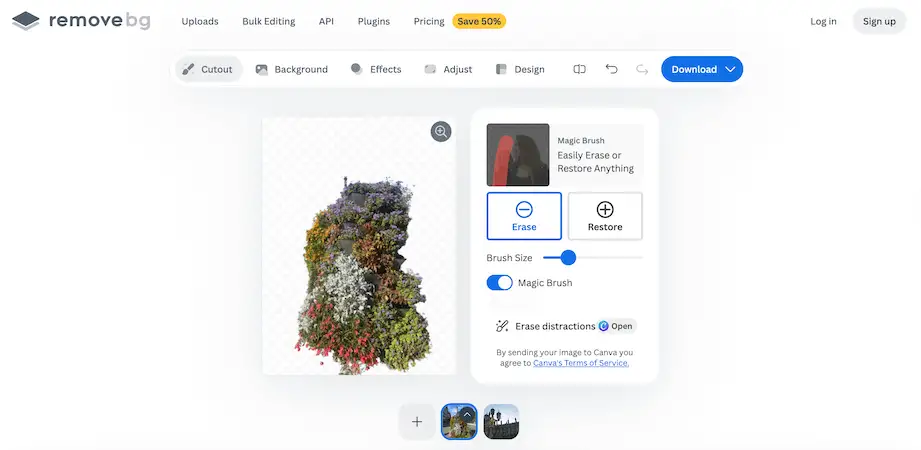This screenshot has height=450, width=921.
Task: Click the Download button
Action: (x=702, y=69)
